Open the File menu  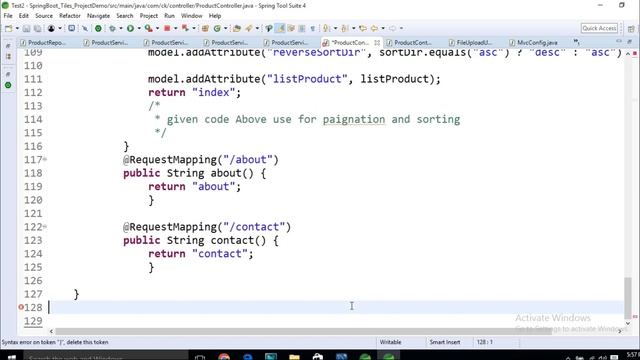(8, 16)
